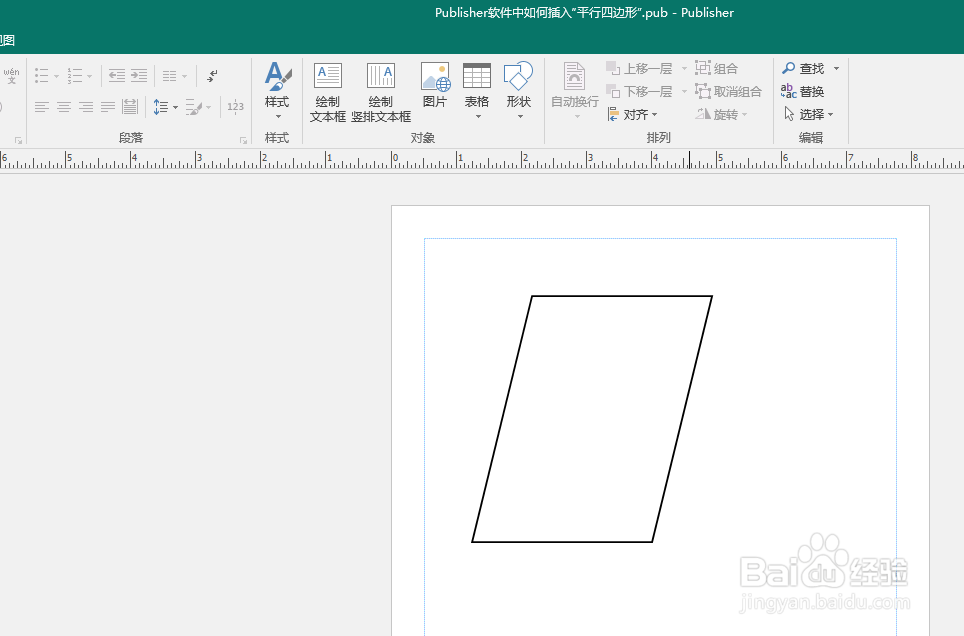Image resolution: width=964 pixels, height=636 pixels.
Task: Click the increase indent icon
Action: (x=139, y=76)
